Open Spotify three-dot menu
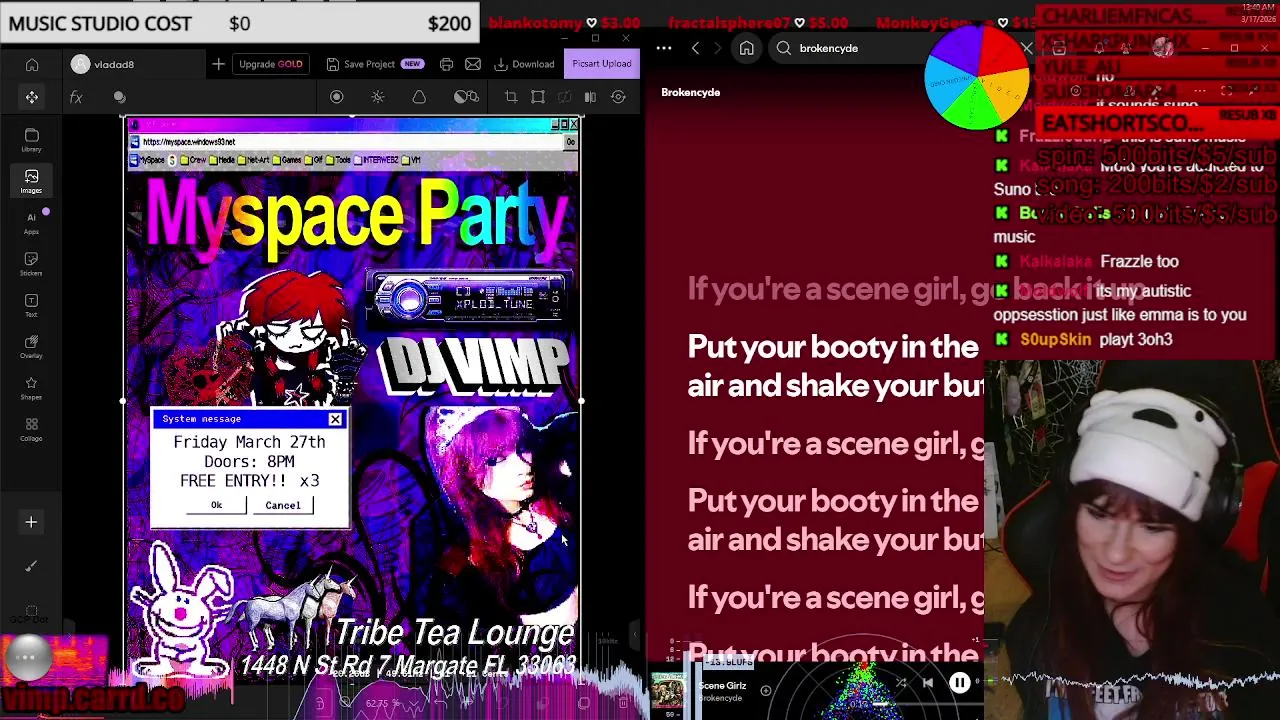The height and width of the screenshot is (720, 1280). tap(664, 48)
